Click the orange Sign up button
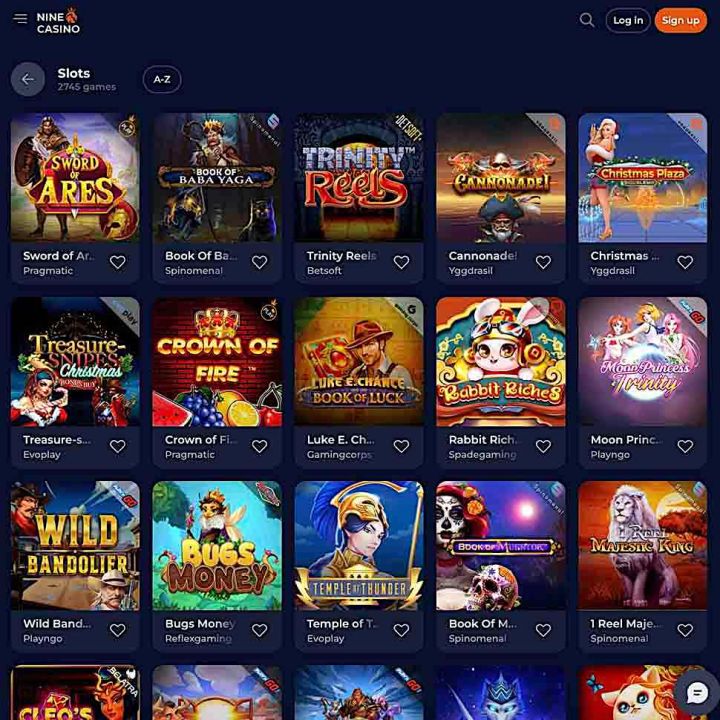 (681, 20)
